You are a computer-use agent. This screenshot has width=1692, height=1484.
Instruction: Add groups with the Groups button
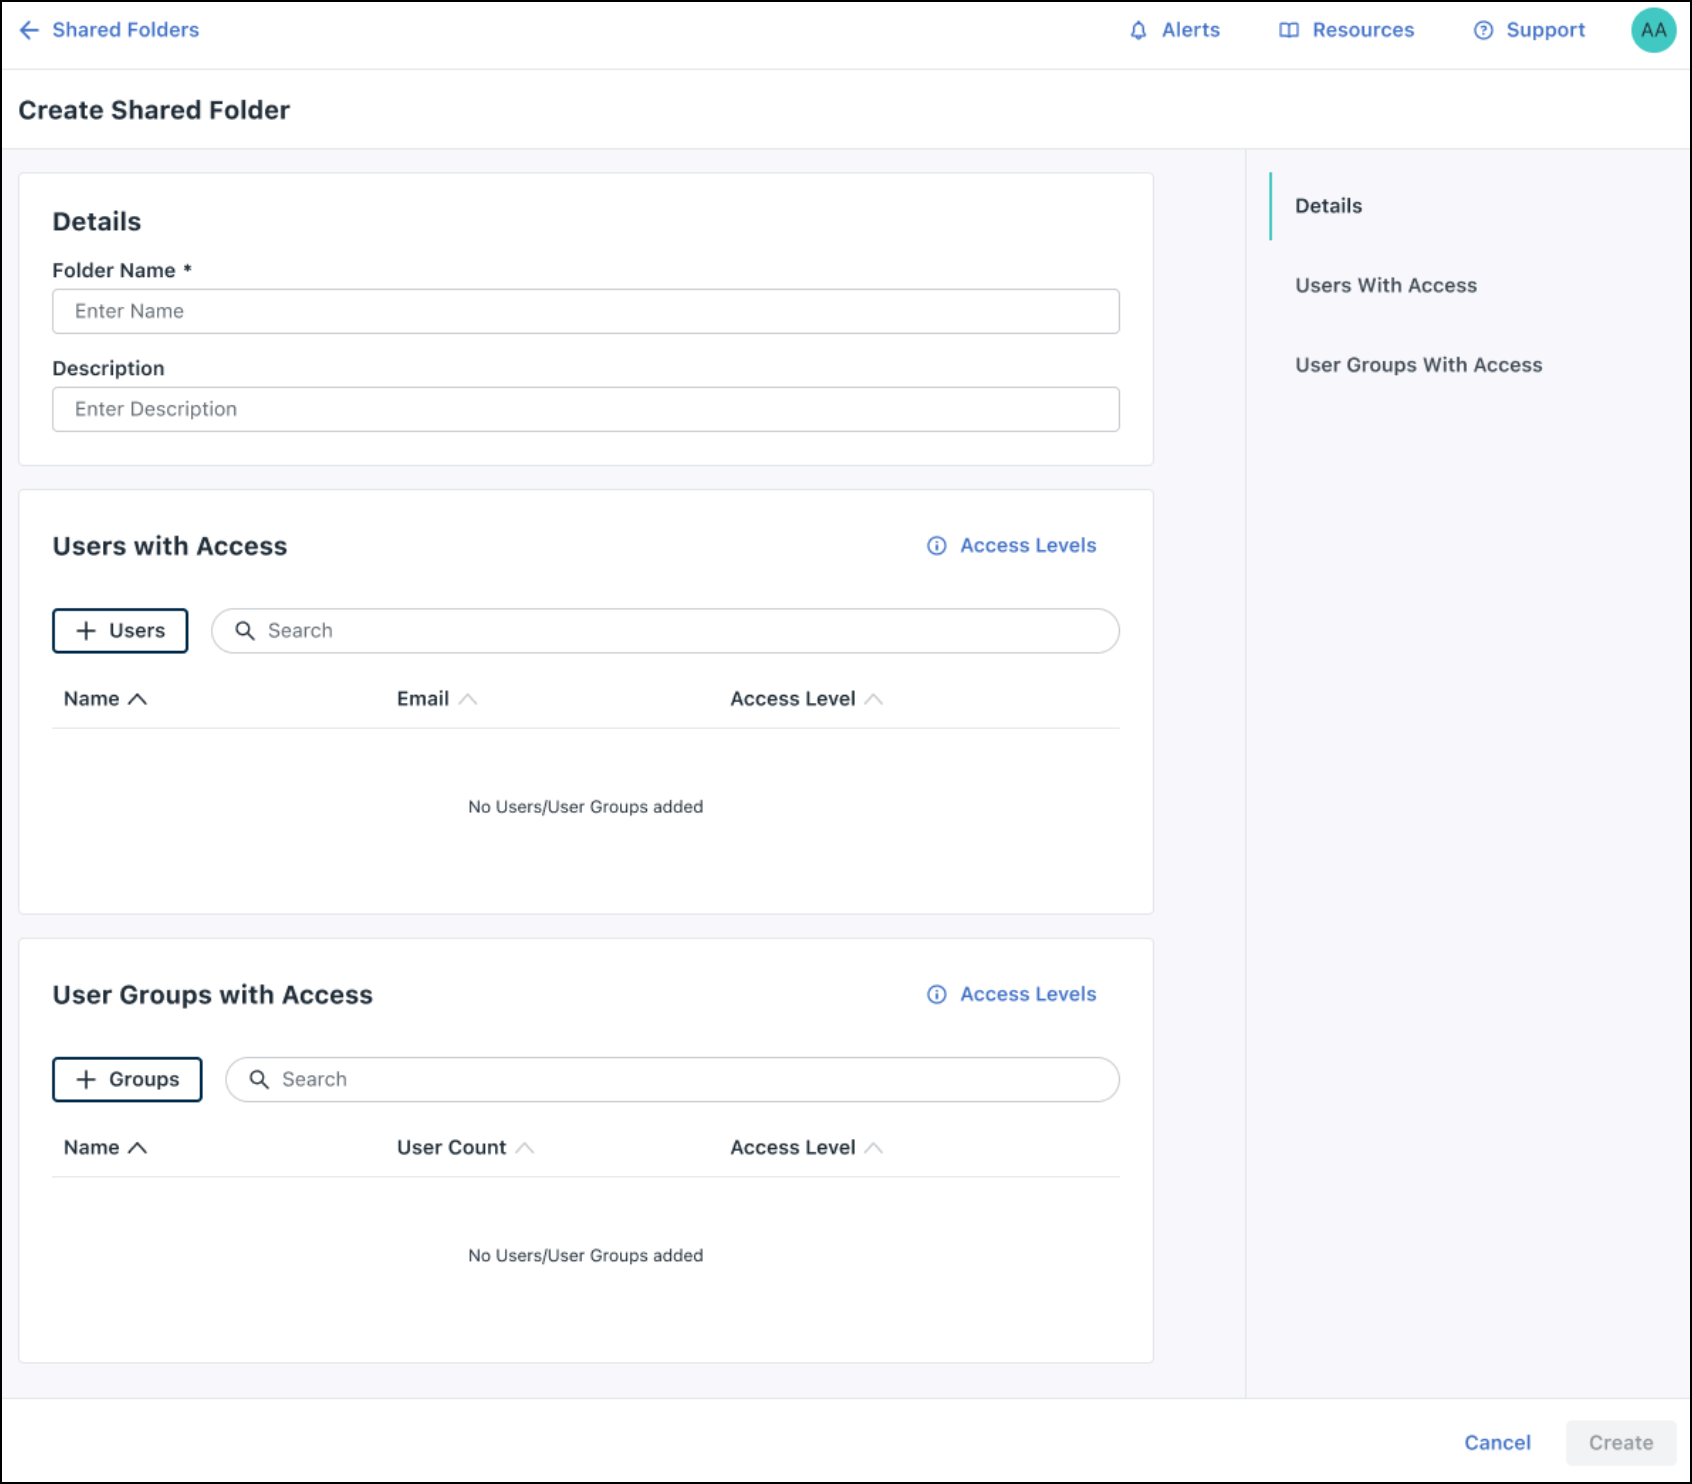[x=127, y=1079]
